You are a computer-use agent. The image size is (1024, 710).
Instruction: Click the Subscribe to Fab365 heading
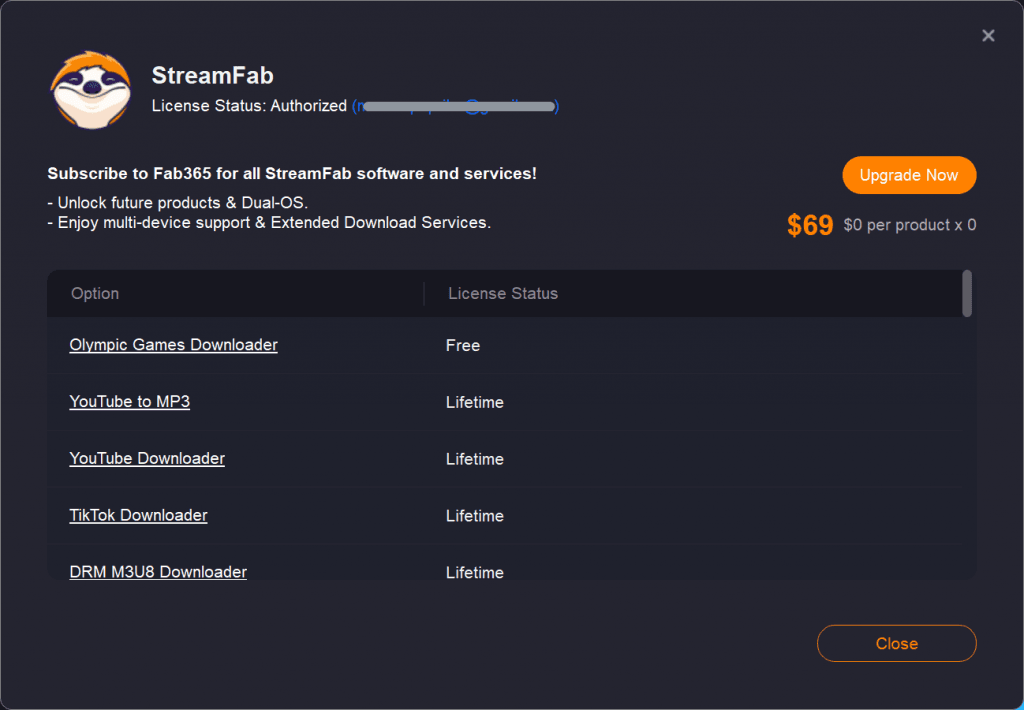pos(292,174)
